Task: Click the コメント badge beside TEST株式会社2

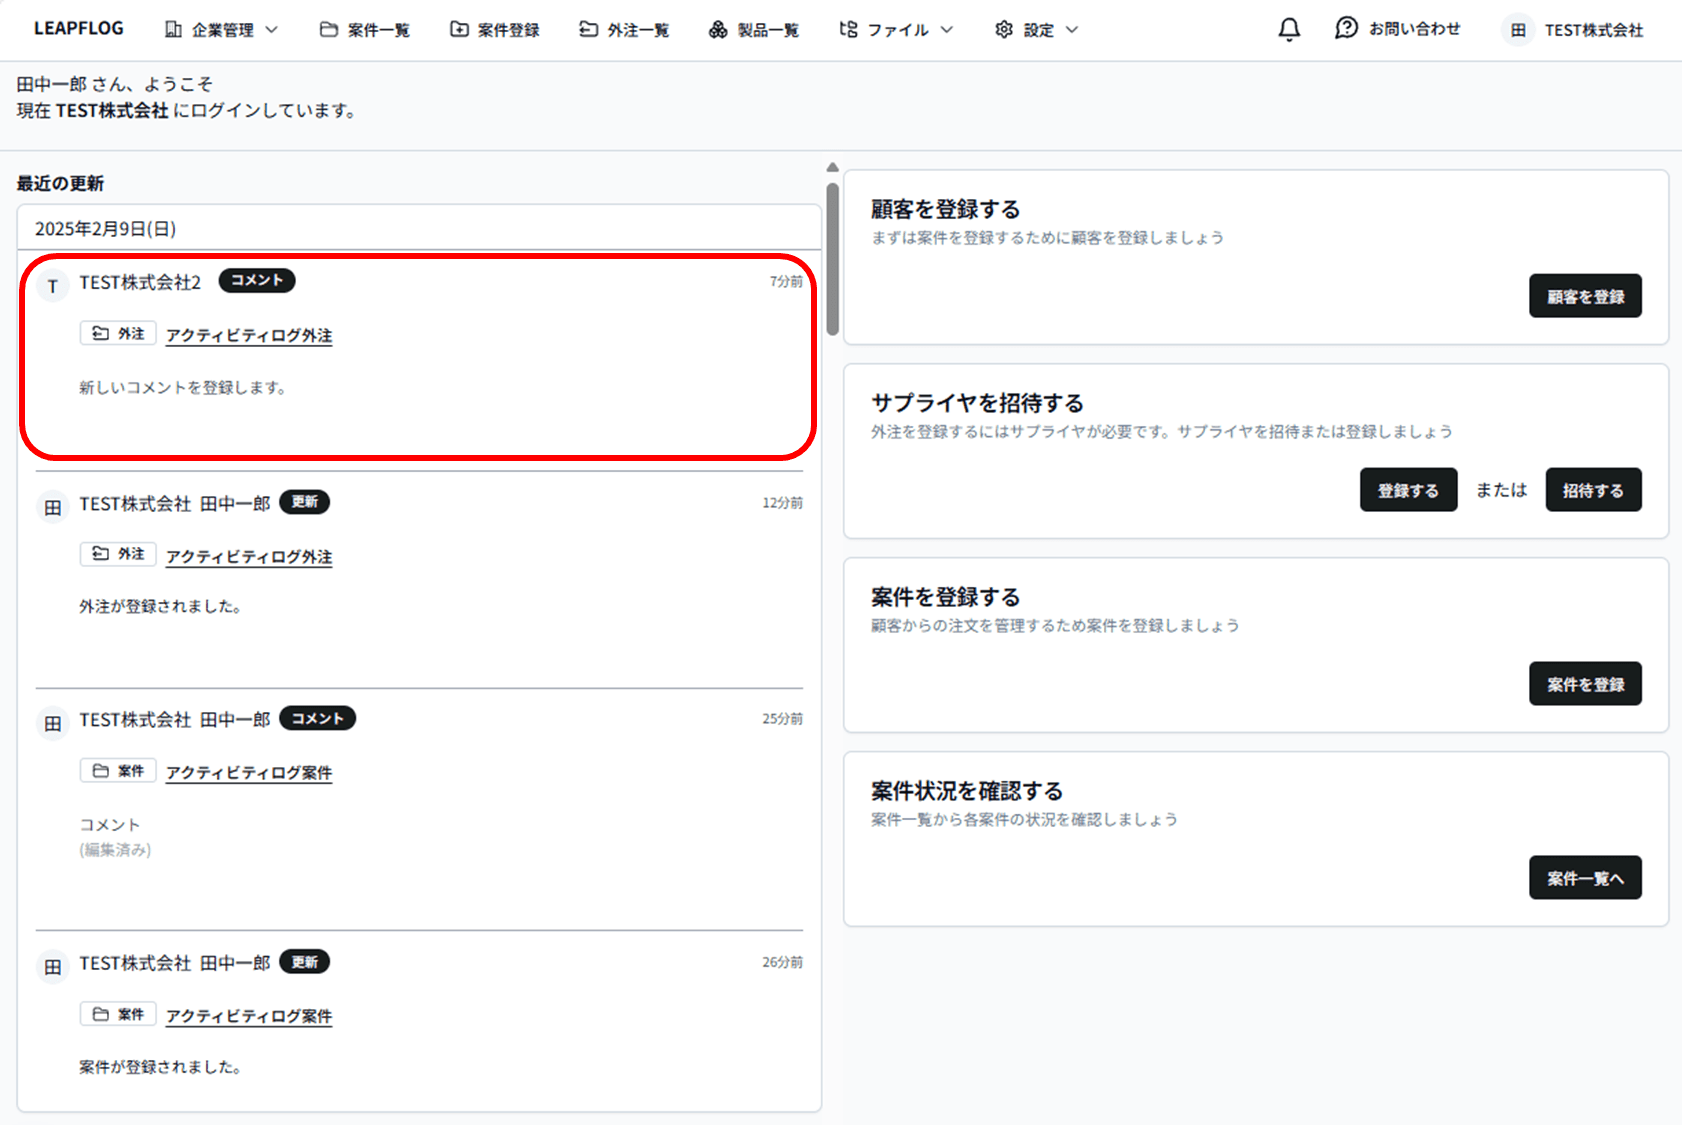Action: (x=257, y=281)
